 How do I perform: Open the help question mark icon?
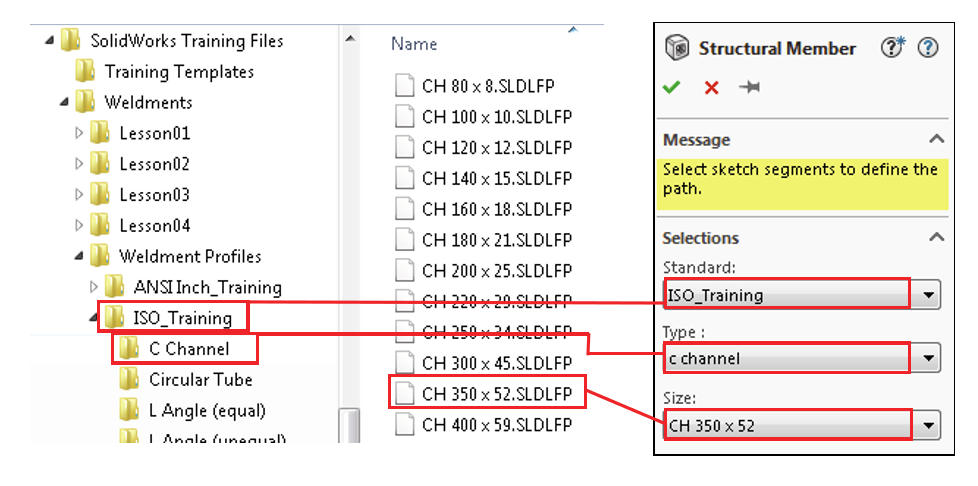point(929,47)
